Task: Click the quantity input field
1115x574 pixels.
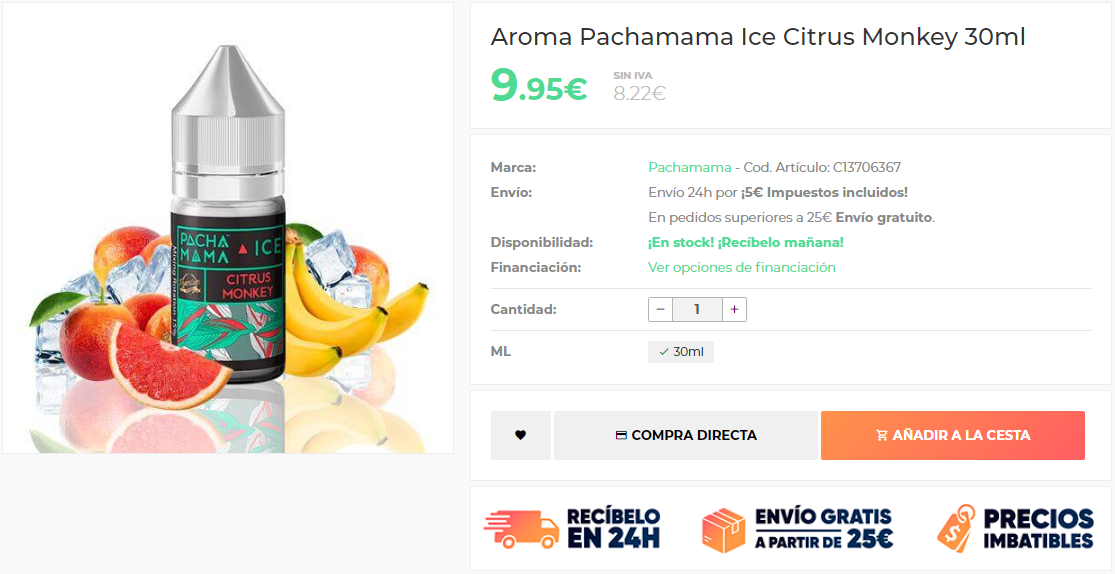Action: click(698, 309)
